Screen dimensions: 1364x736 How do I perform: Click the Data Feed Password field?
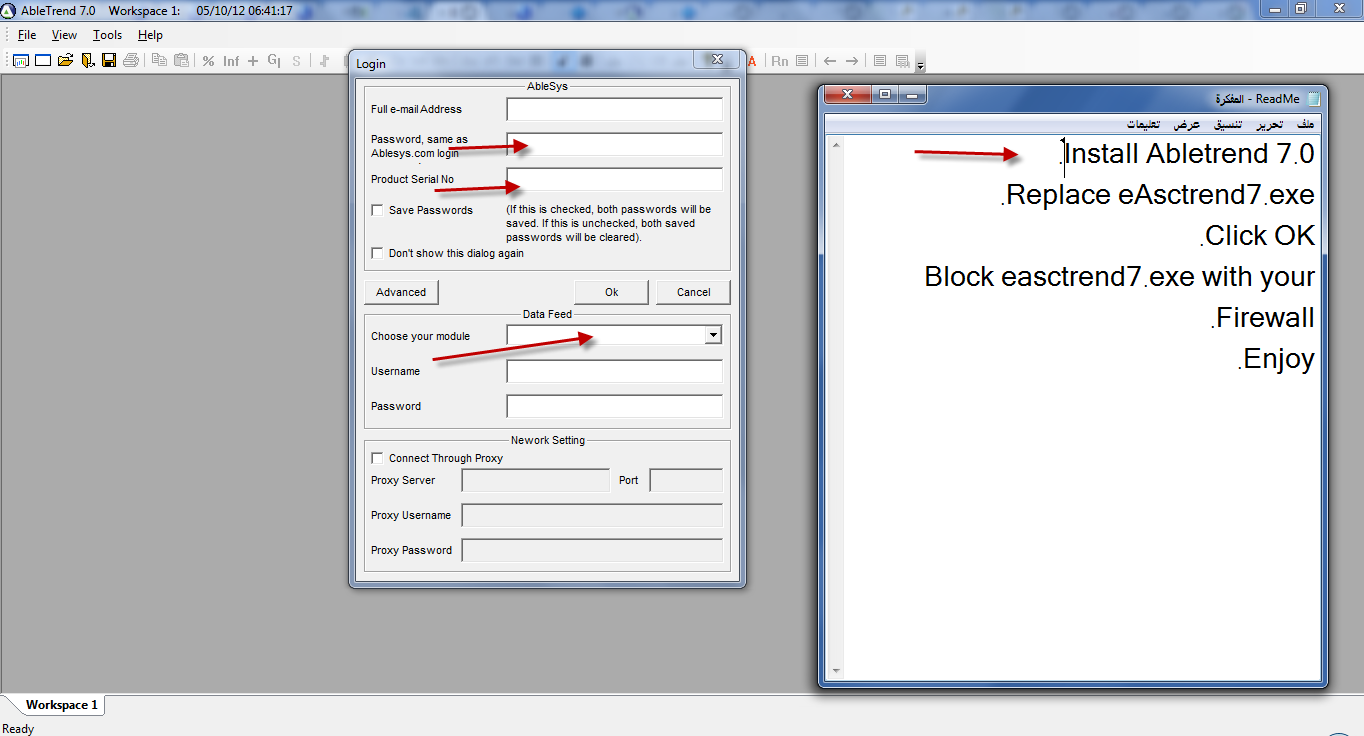[x=614, y=406]
